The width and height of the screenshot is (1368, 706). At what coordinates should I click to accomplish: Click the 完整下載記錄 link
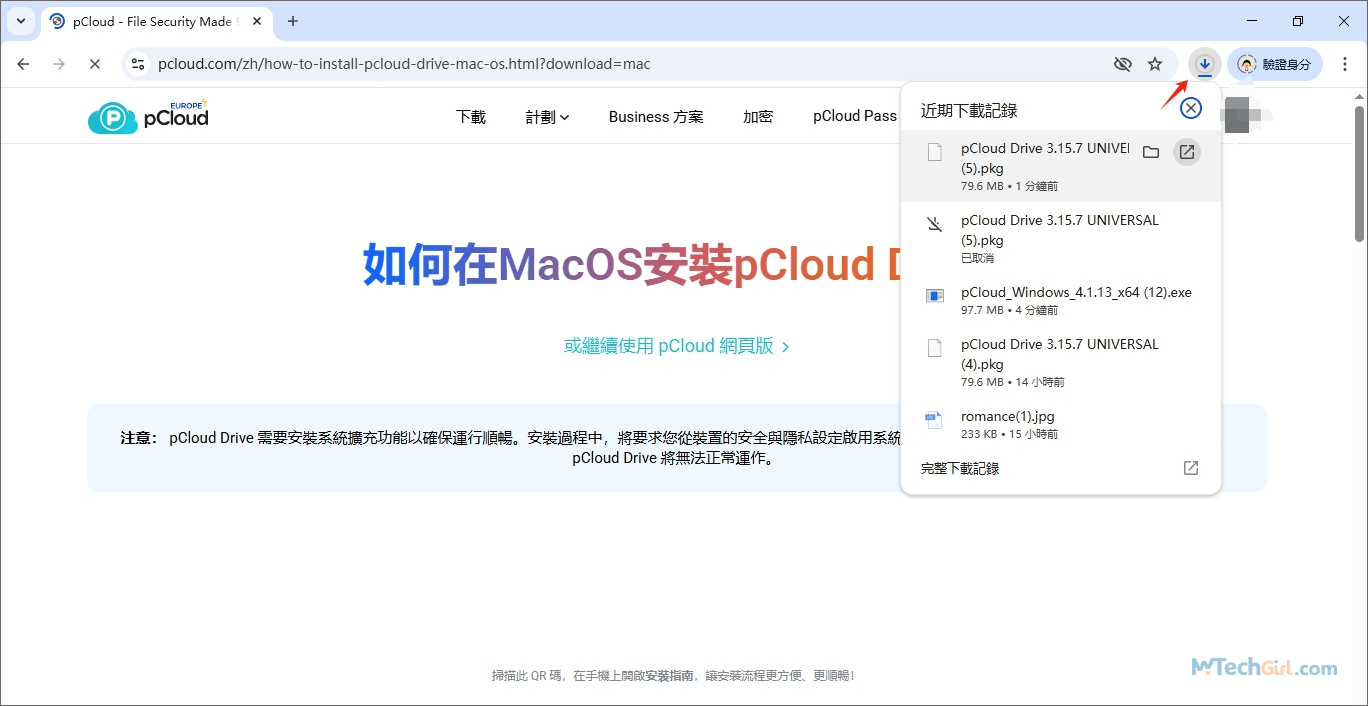point(960,468)
